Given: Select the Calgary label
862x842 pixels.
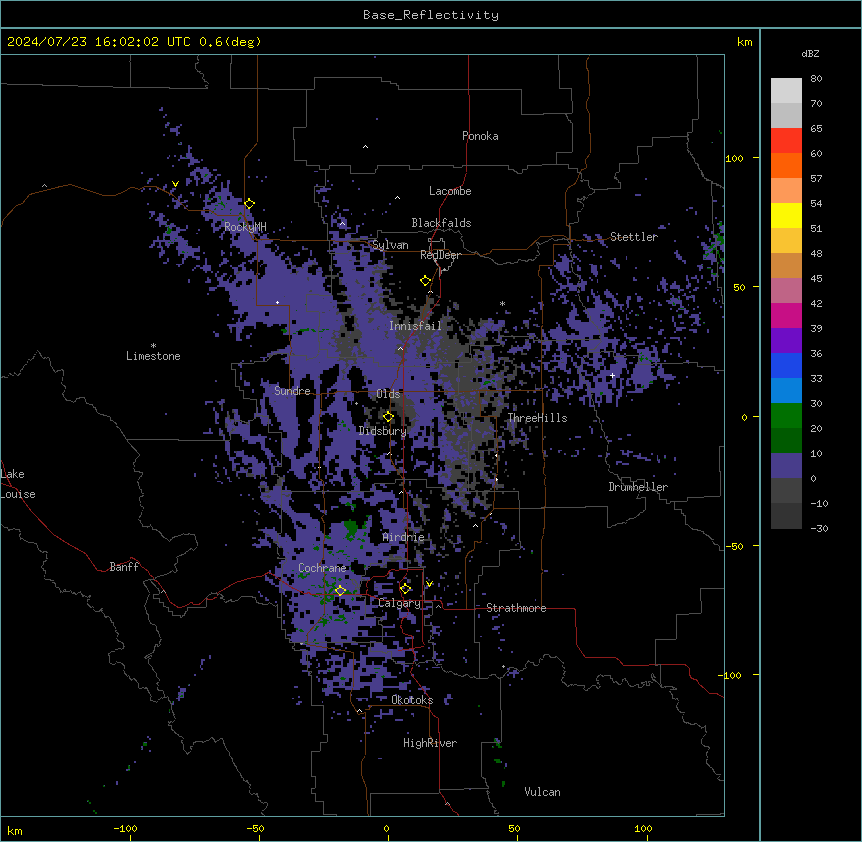Looking at the screenshot, I should 399,603.
